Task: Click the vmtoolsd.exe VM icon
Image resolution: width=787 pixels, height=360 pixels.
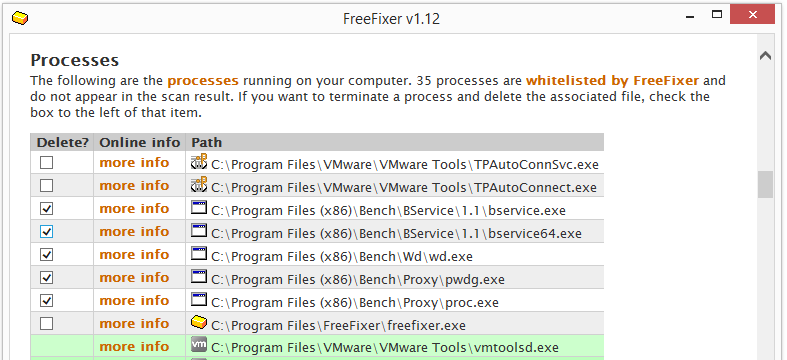Action: point(199,345)
